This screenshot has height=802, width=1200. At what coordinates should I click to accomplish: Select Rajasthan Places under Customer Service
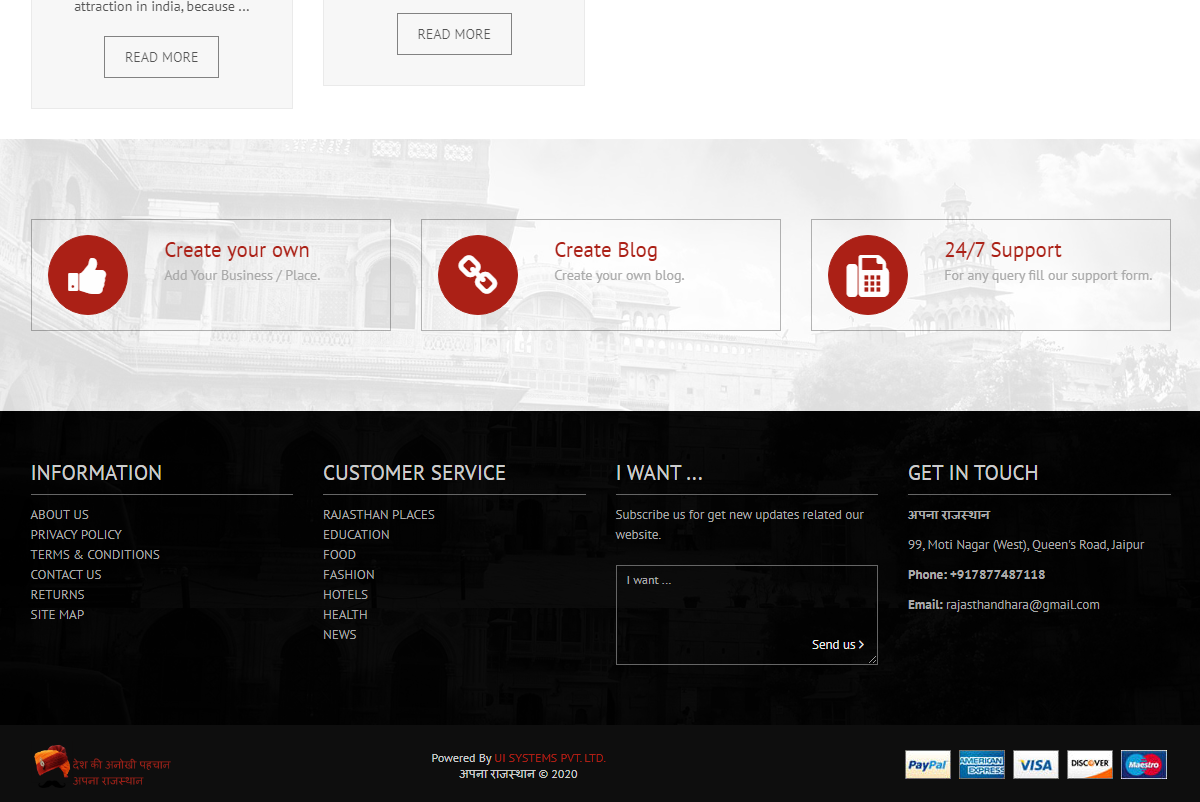click(379, 515)
